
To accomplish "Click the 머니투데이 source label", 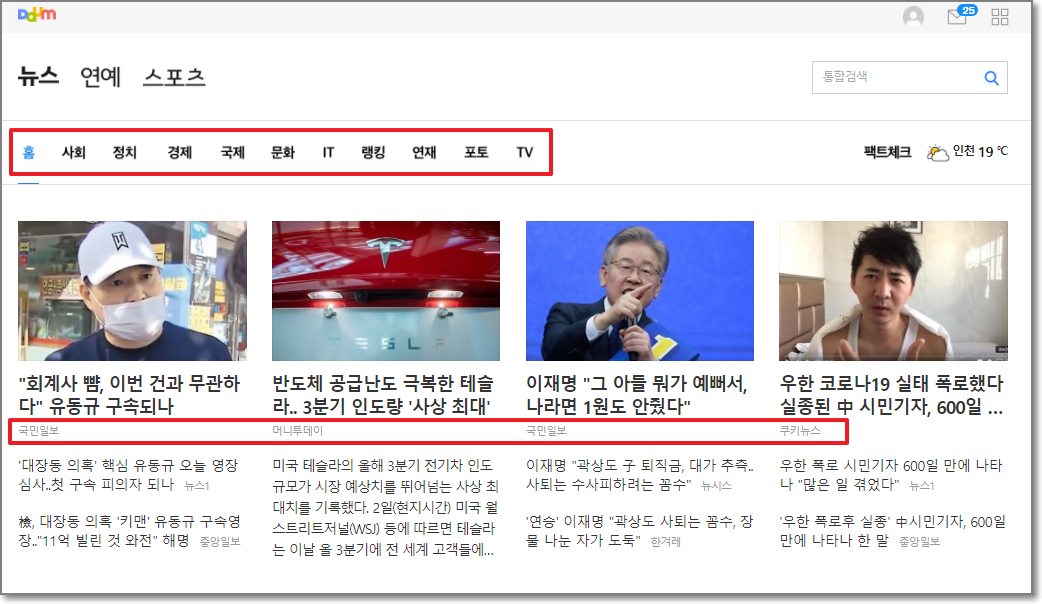I will (x=298, y=431).
